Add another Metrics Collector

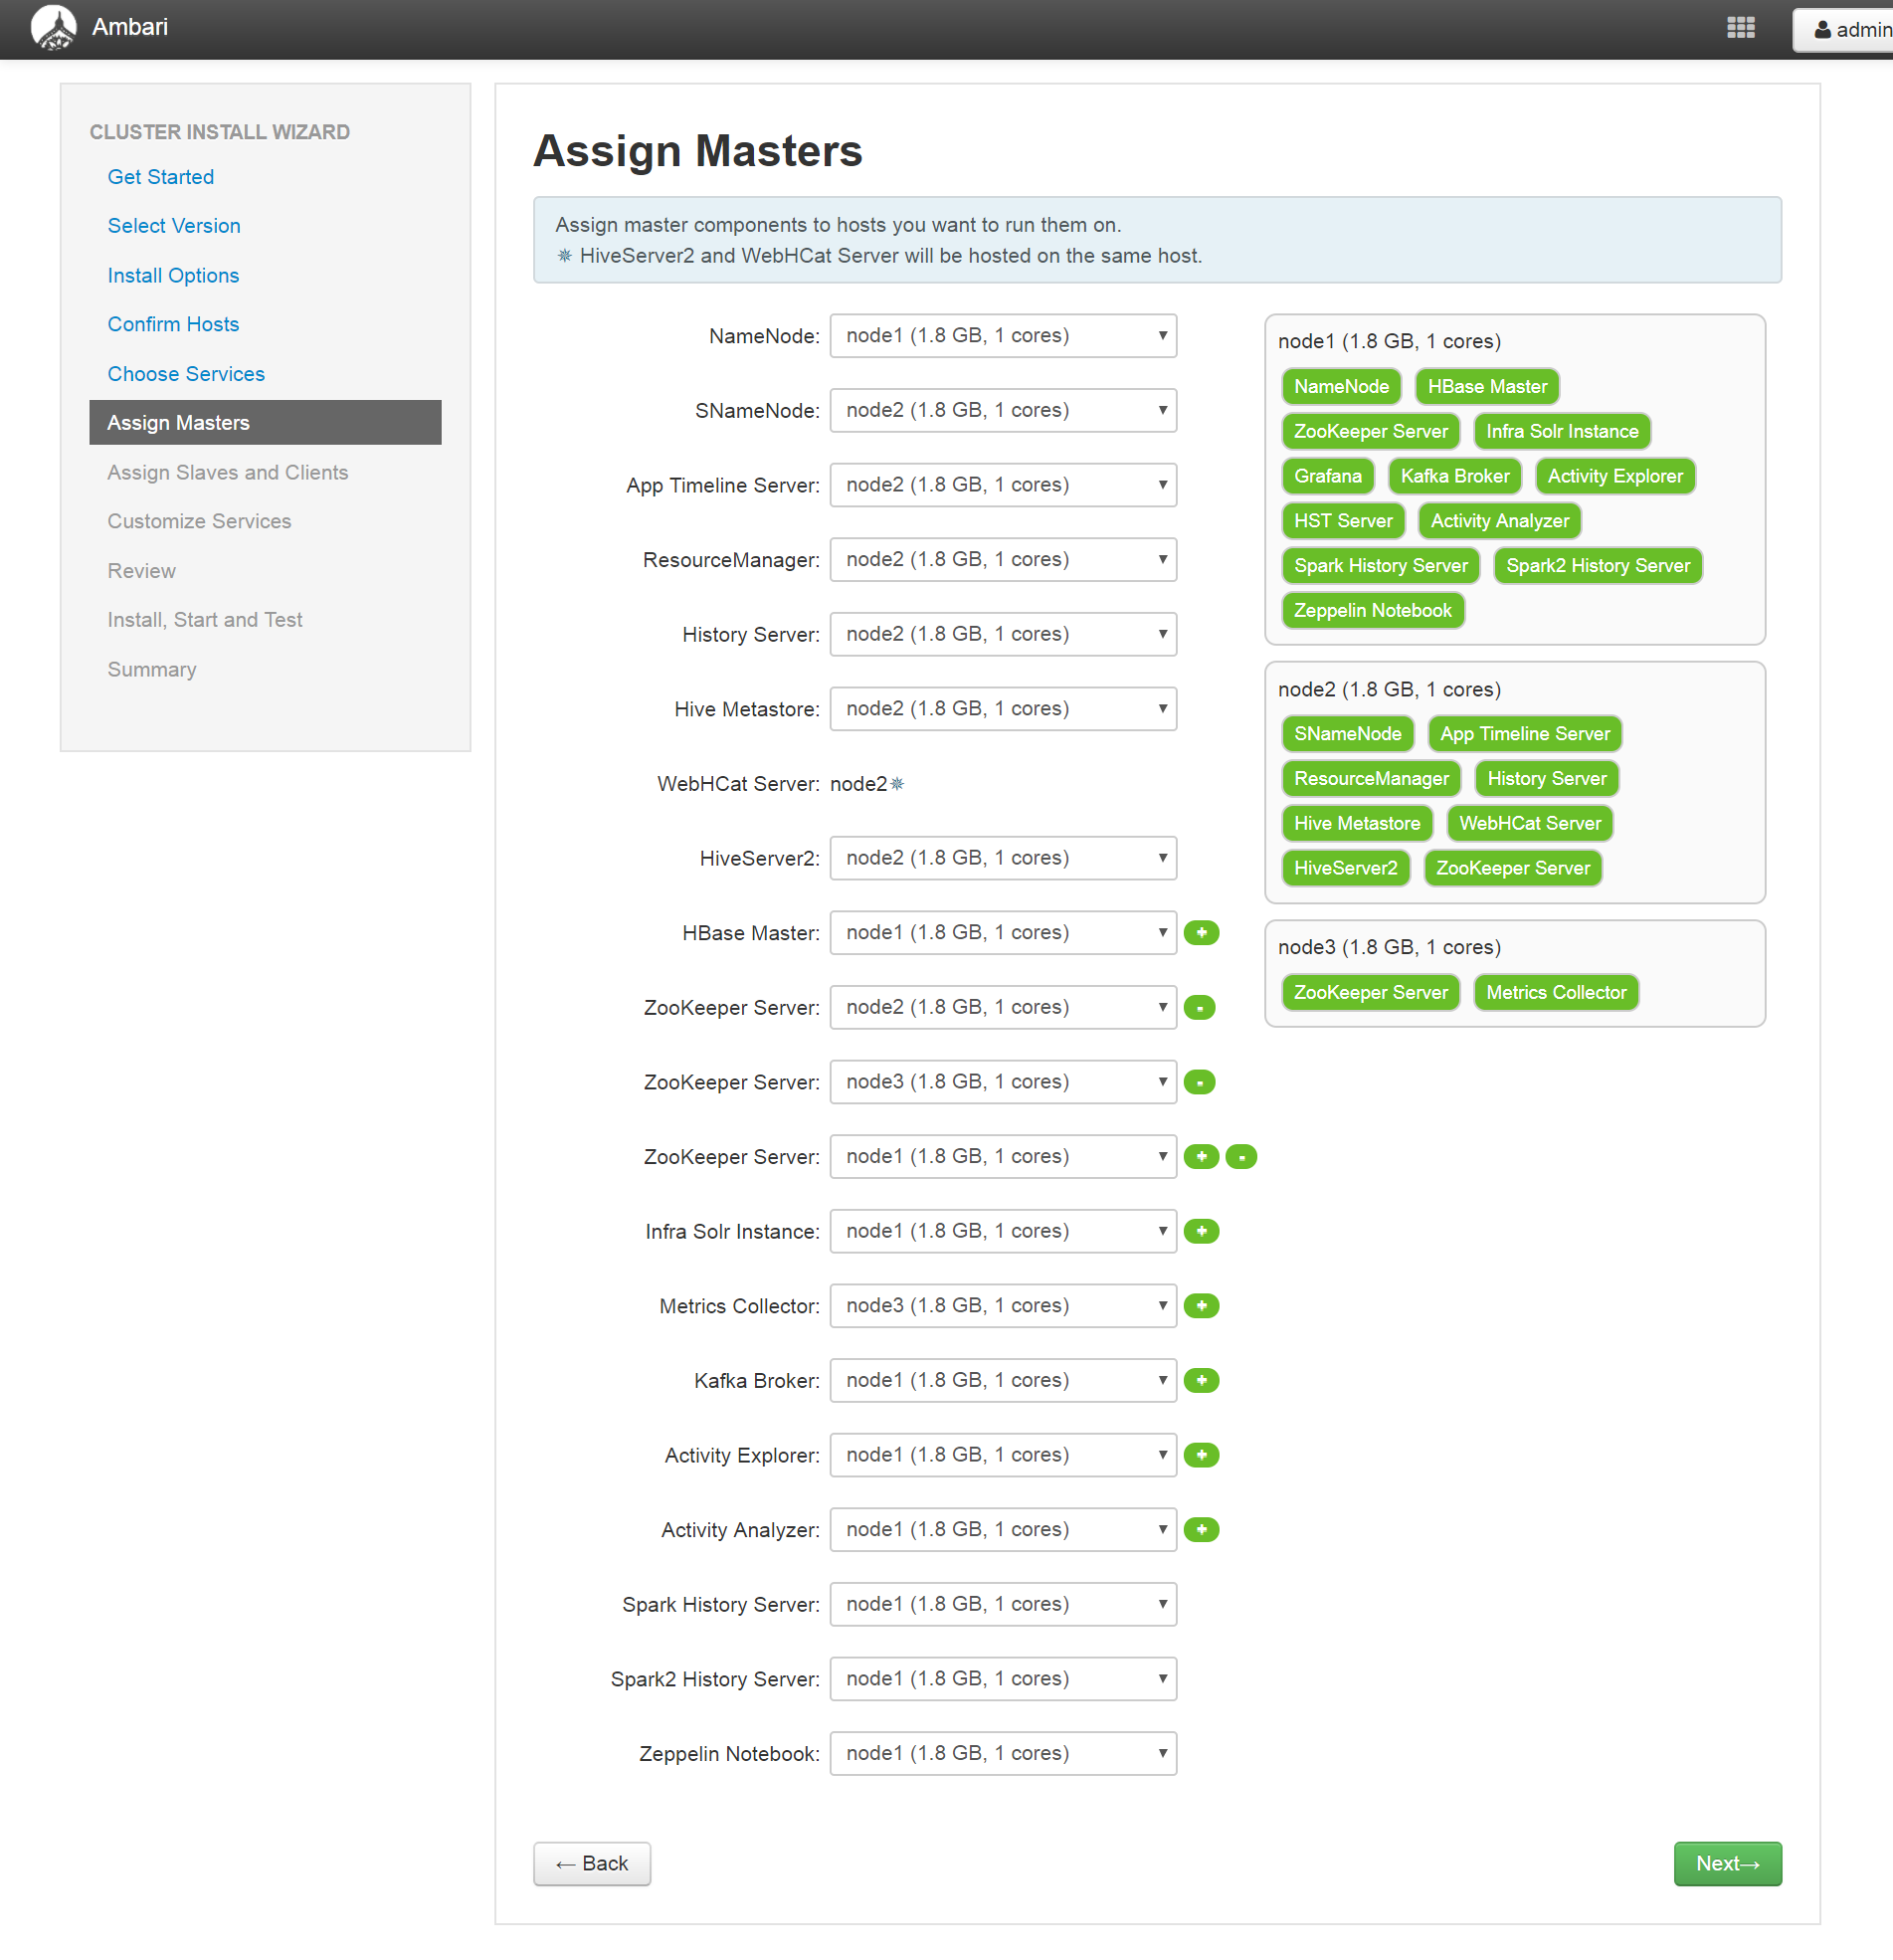click(x=1201, y=1306)
